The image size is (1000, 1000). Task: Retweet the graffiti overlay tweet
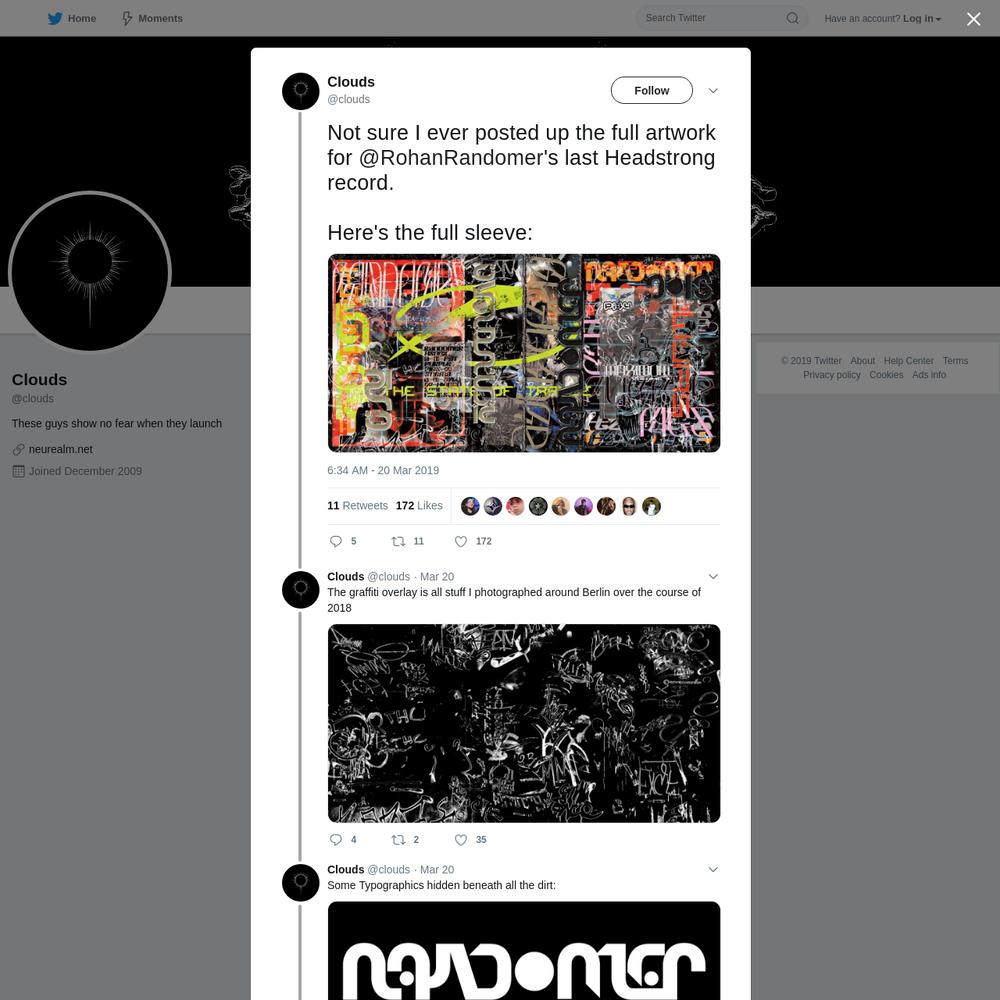tap(398, 840)
